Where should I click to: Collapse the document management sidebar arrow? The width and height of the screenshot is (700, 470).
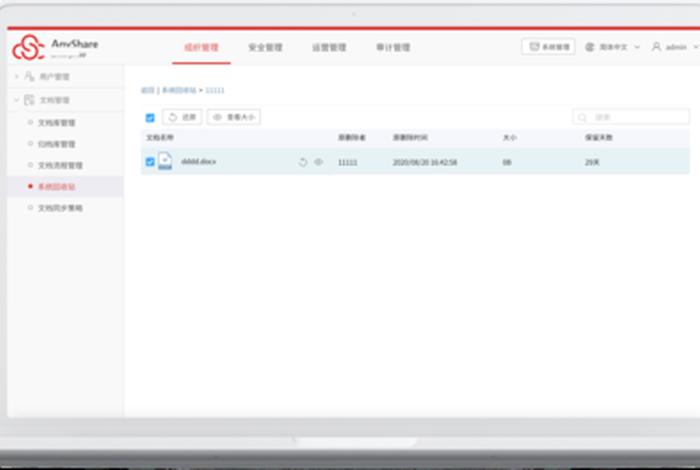click(x=17, y=100)
